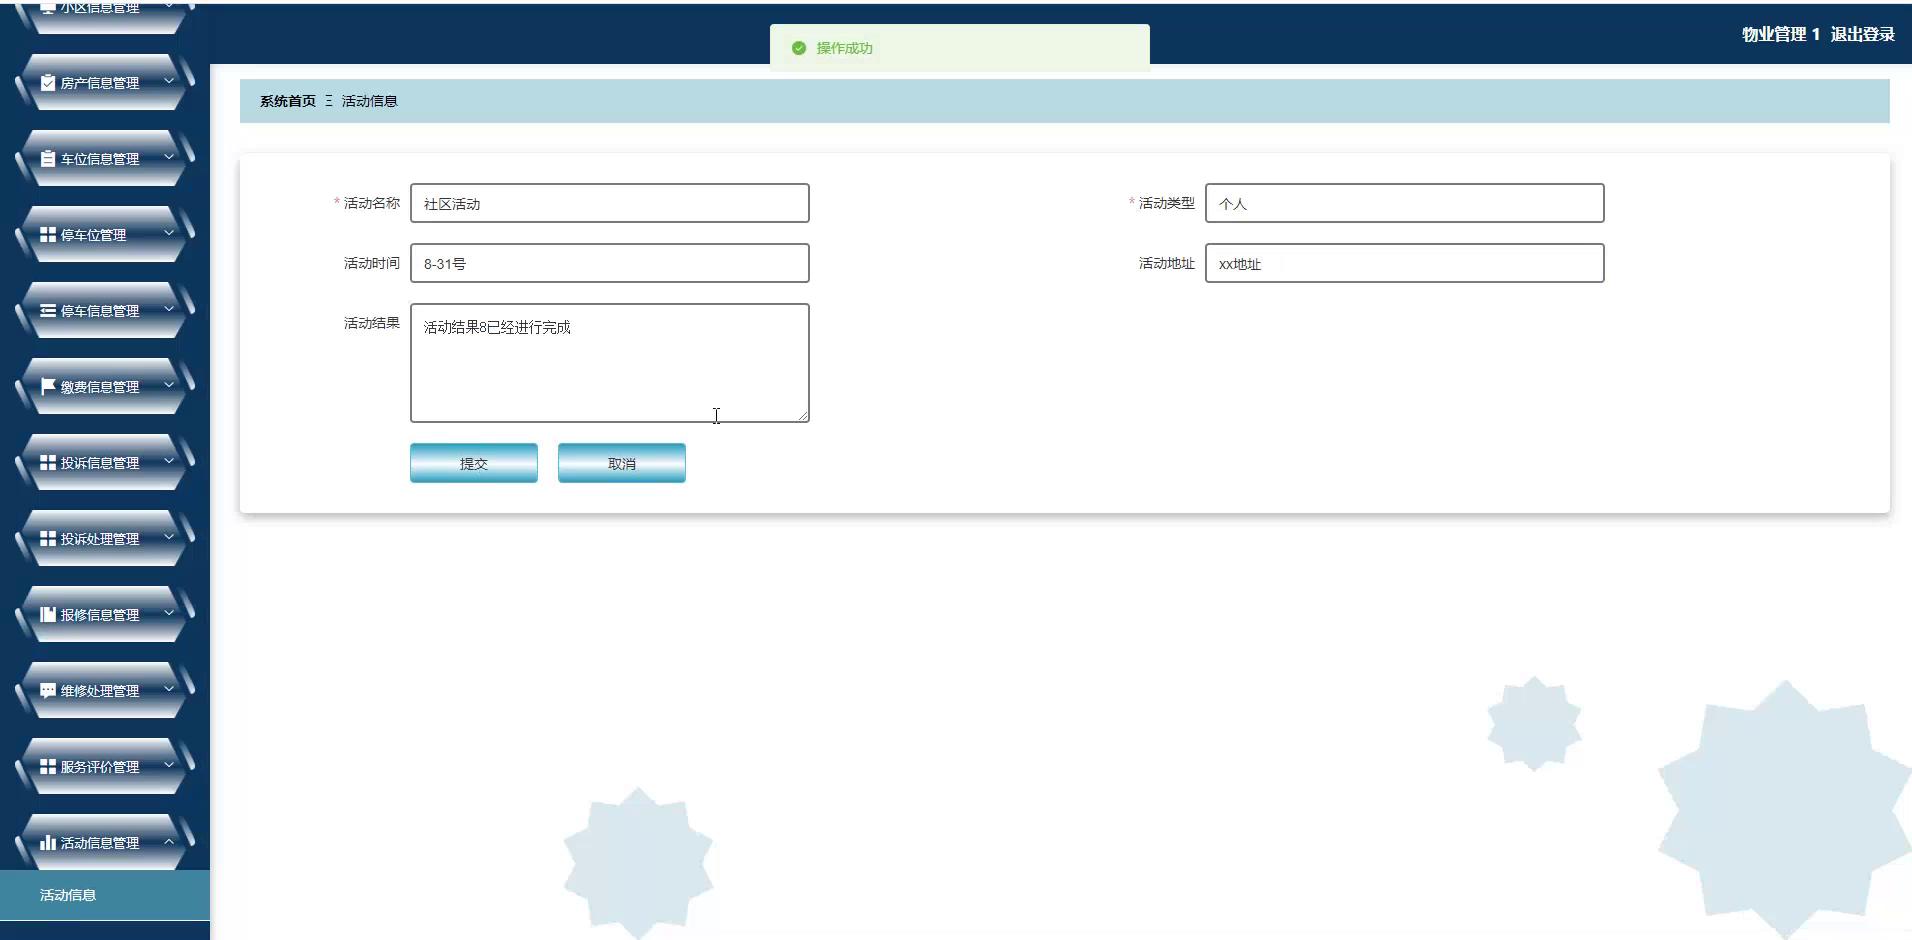
Task: Click the 停车信息管理 list icon
Action: point(48,311)
